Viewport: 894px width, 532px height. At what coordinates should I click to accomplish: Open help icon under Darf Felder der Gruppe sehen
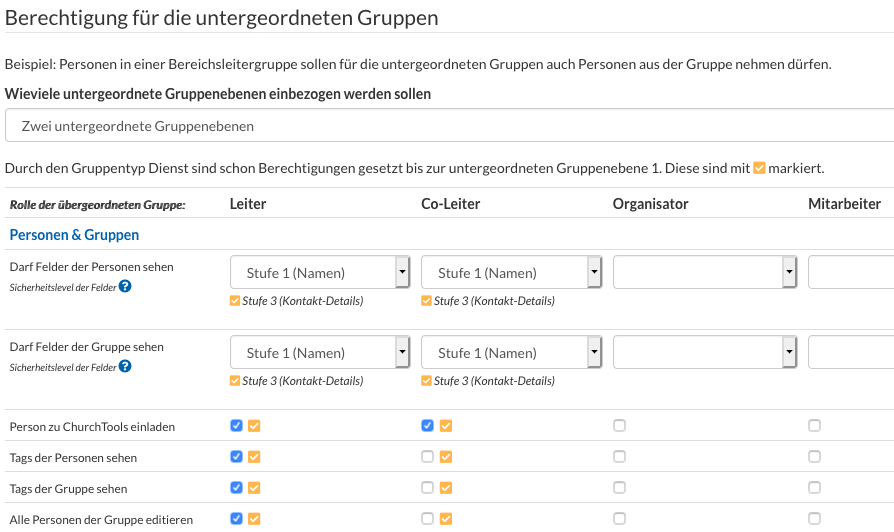click(x=125, y=366)
